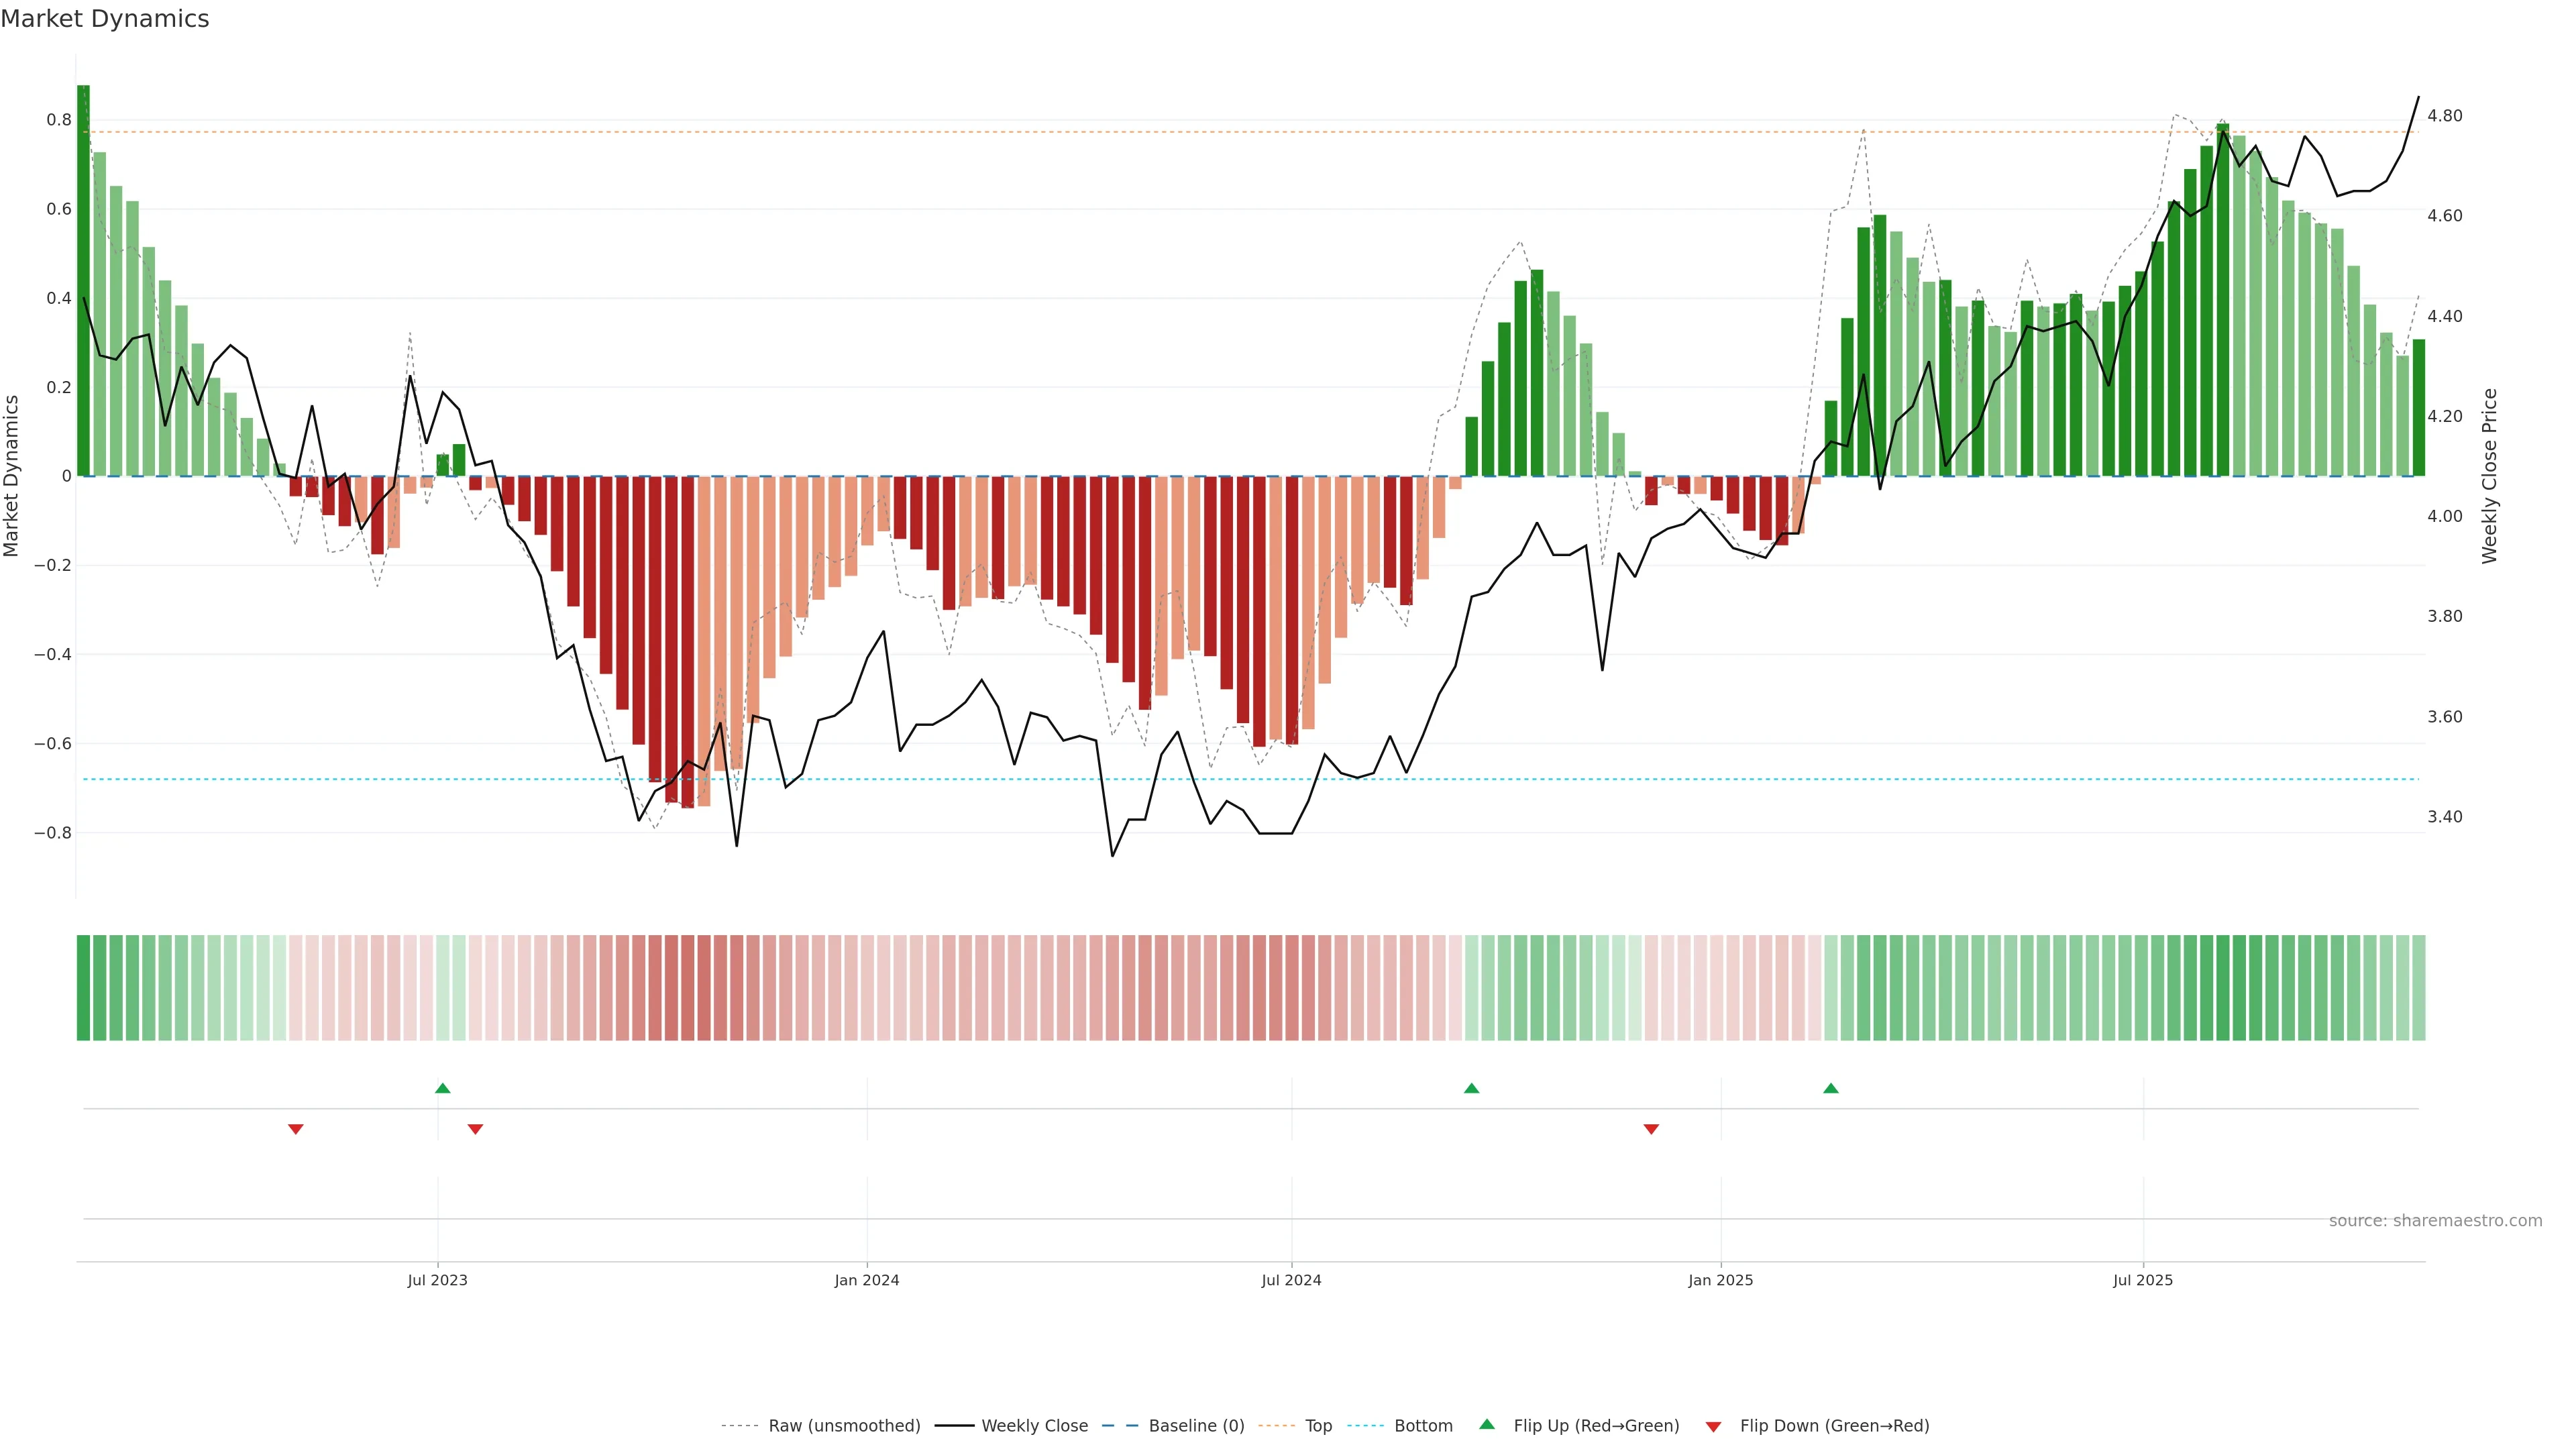Screen dimensions: 2576x1449
Task: Click the source: sharemaestro.com text
Action: coord(2435,1221)
